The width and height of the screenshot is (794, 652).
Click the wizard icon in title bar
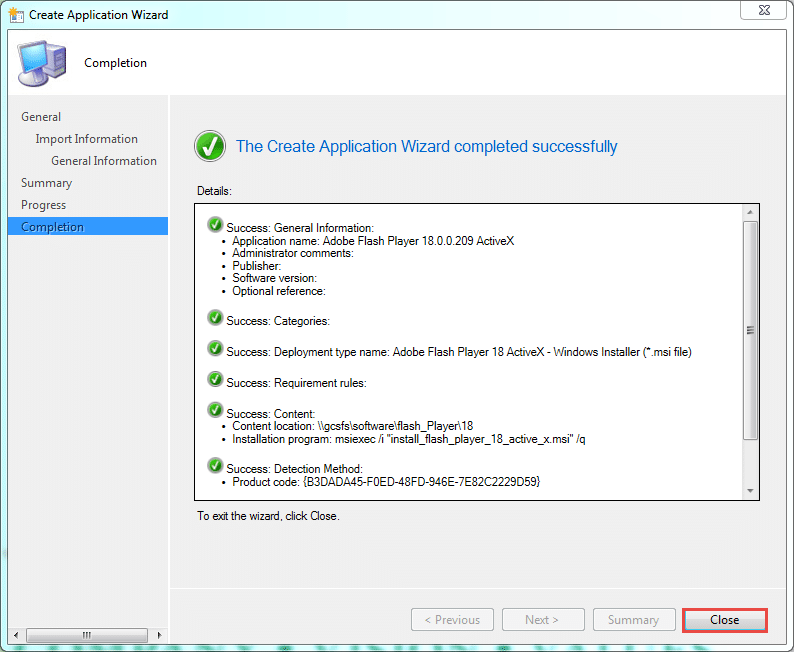point(15,15)
